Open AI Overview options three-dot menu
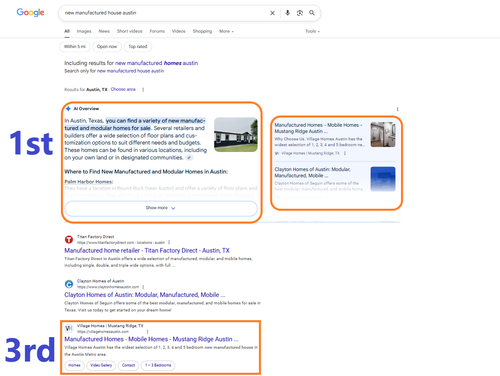500x376 pixels. point(397,109)
